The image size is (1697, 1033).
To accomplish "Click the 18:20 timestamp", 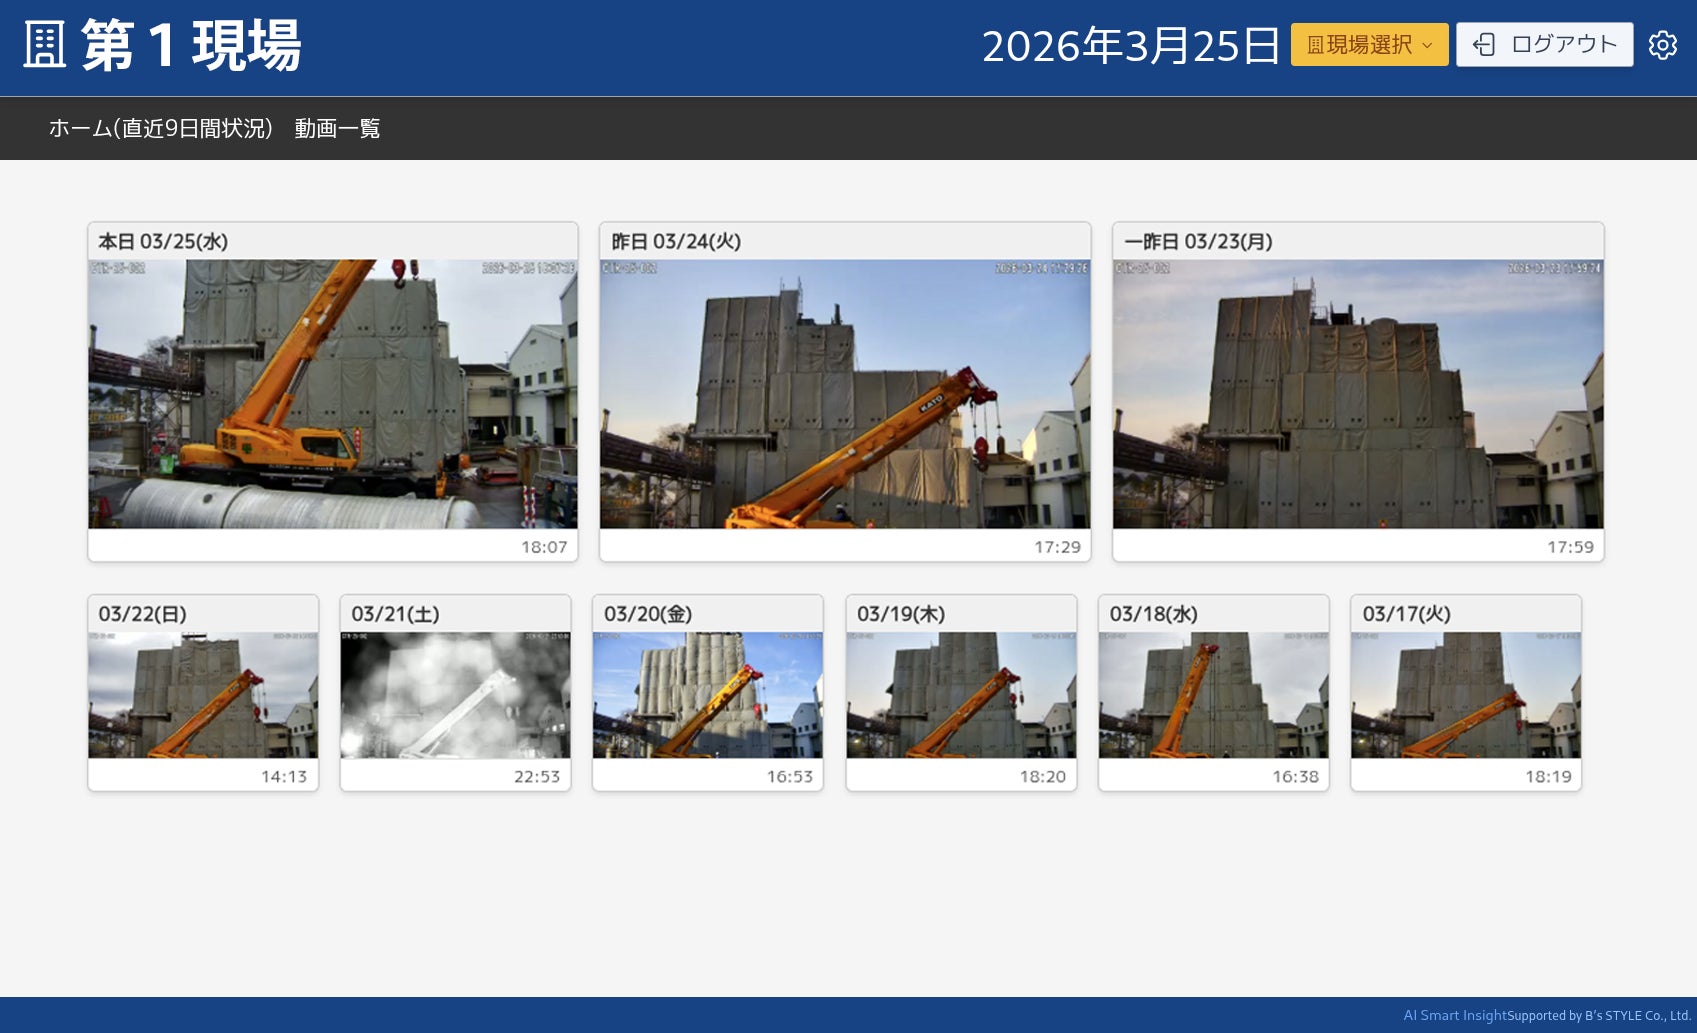I will pyautogui.click(x=1043, y=776).
